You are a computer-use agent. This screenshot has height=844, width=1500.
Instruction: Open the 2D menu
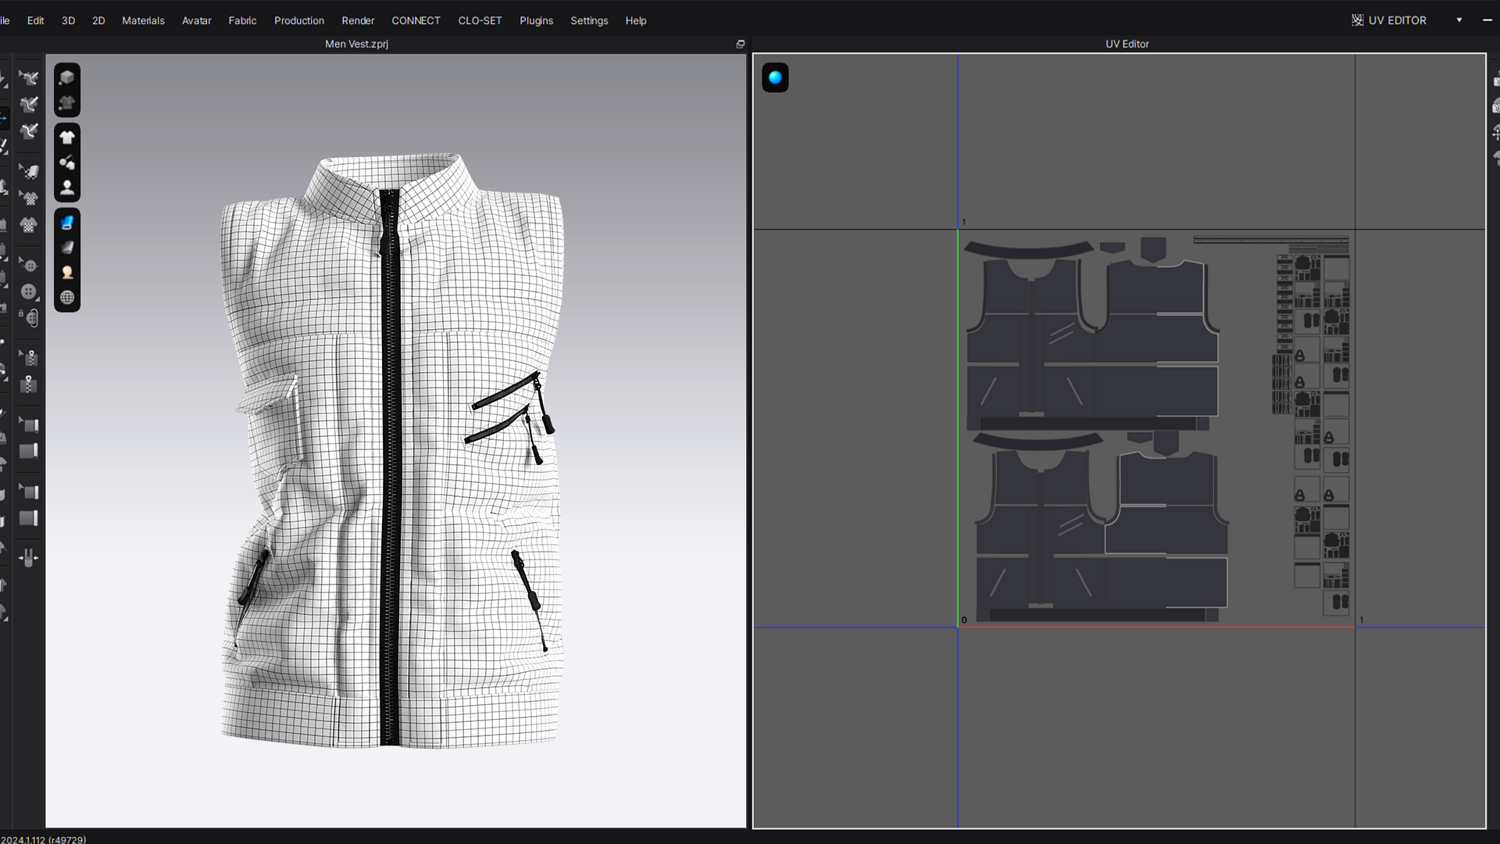[x=98, y=20]
